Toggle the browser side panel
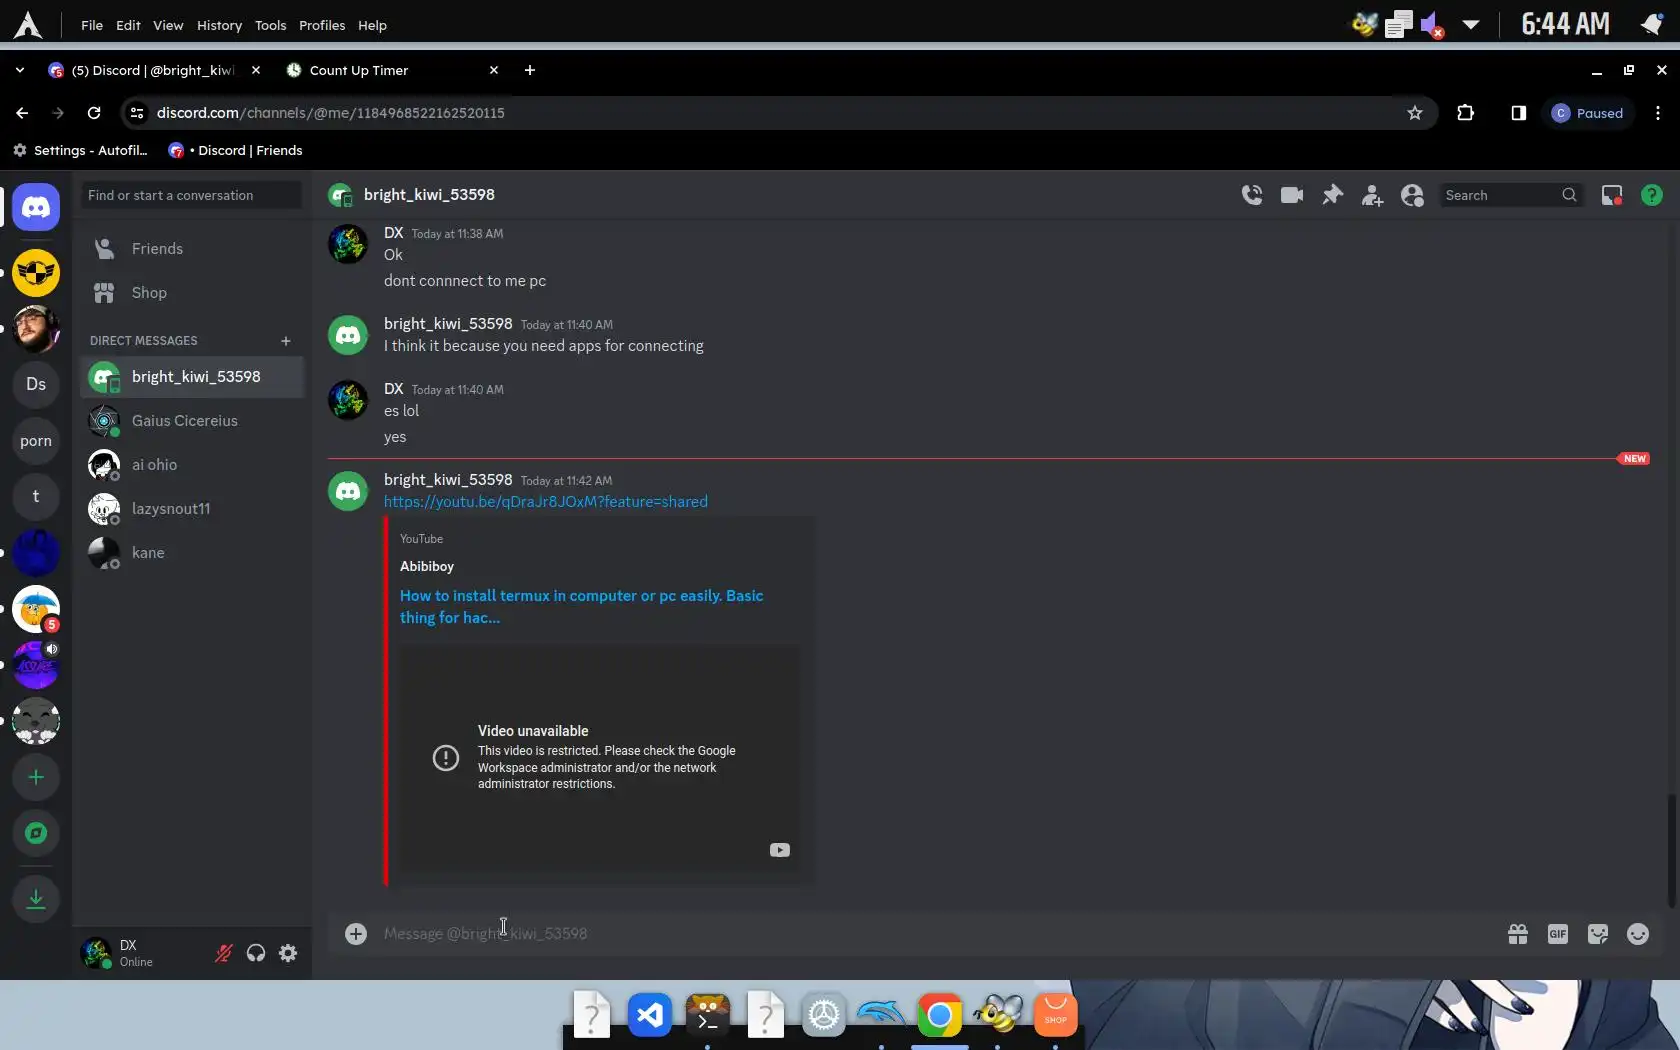The width and height of the screenshot is (1680, 1050). (x=1519, y=113)
